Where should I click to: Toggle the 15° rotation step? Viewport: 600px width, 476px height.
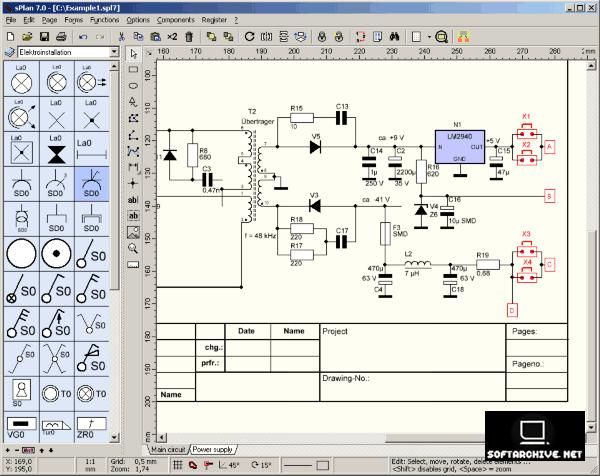pyautogui.click(x=262, y=465)
